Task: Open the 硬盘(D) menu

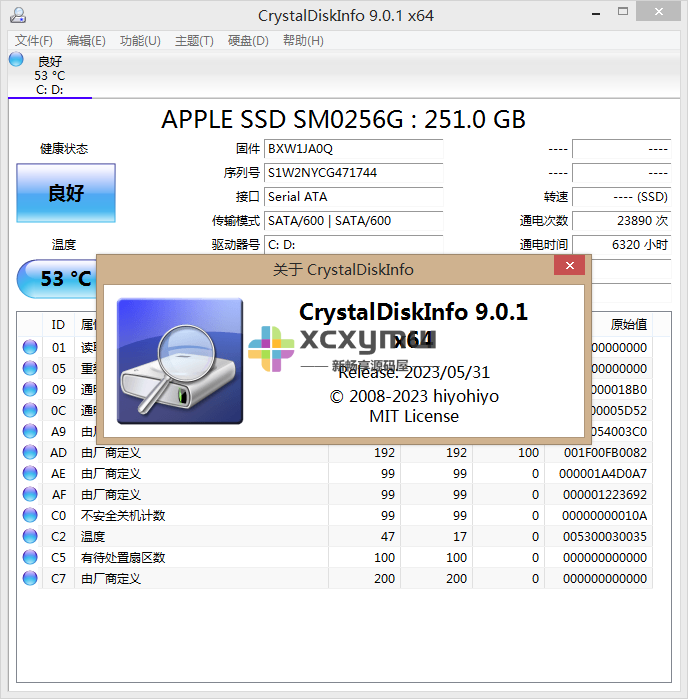Action: pos(248,41)
